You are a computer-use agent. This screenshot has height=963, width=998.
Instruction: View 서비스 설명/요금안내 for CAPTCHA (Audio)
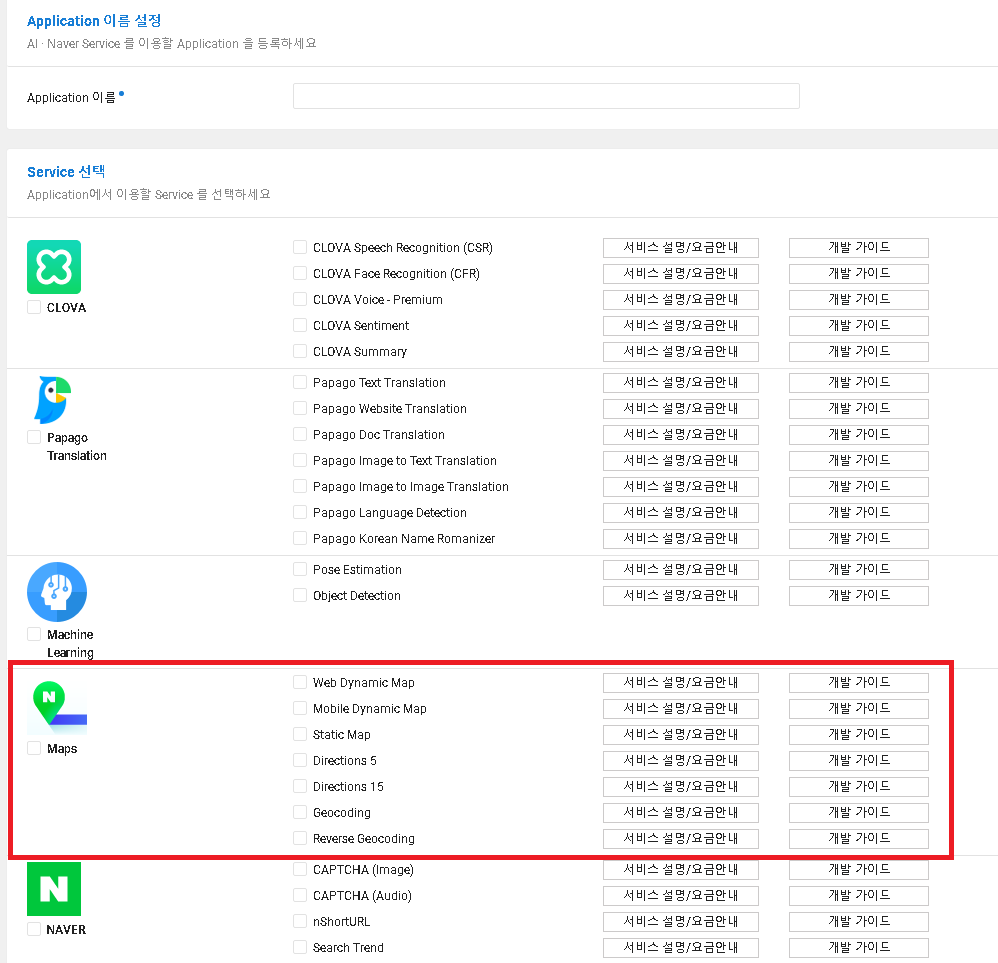coord(680,896)
